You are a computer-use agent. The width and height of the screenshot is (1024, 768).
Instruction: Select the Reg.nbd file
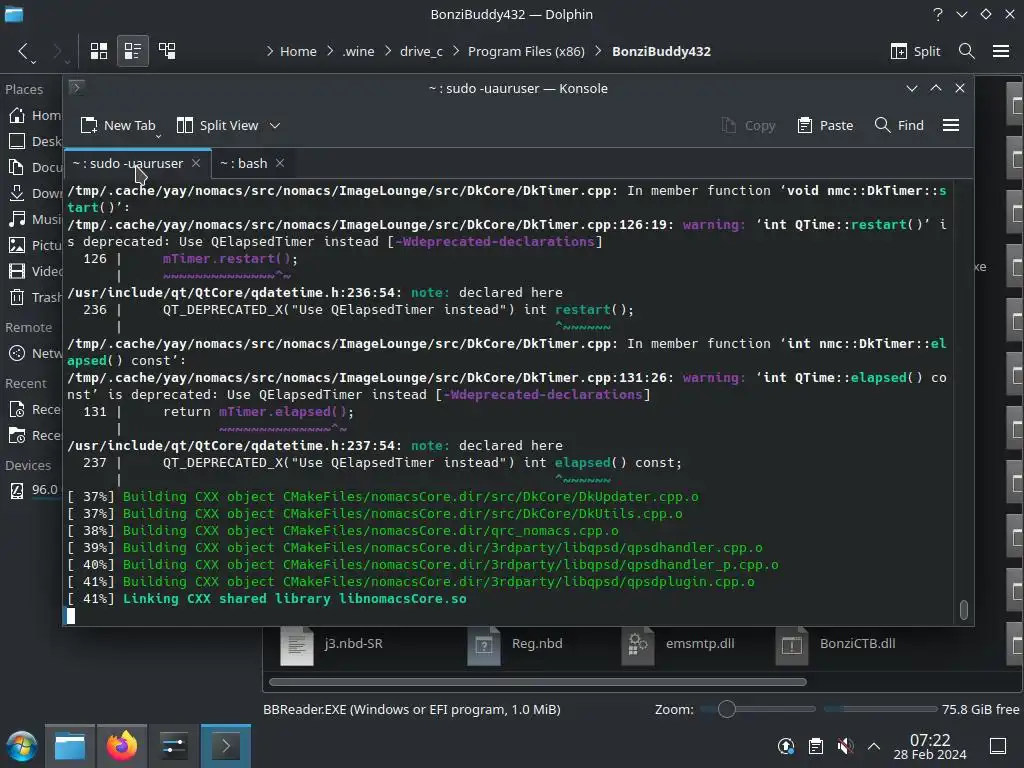pos(516,645)
